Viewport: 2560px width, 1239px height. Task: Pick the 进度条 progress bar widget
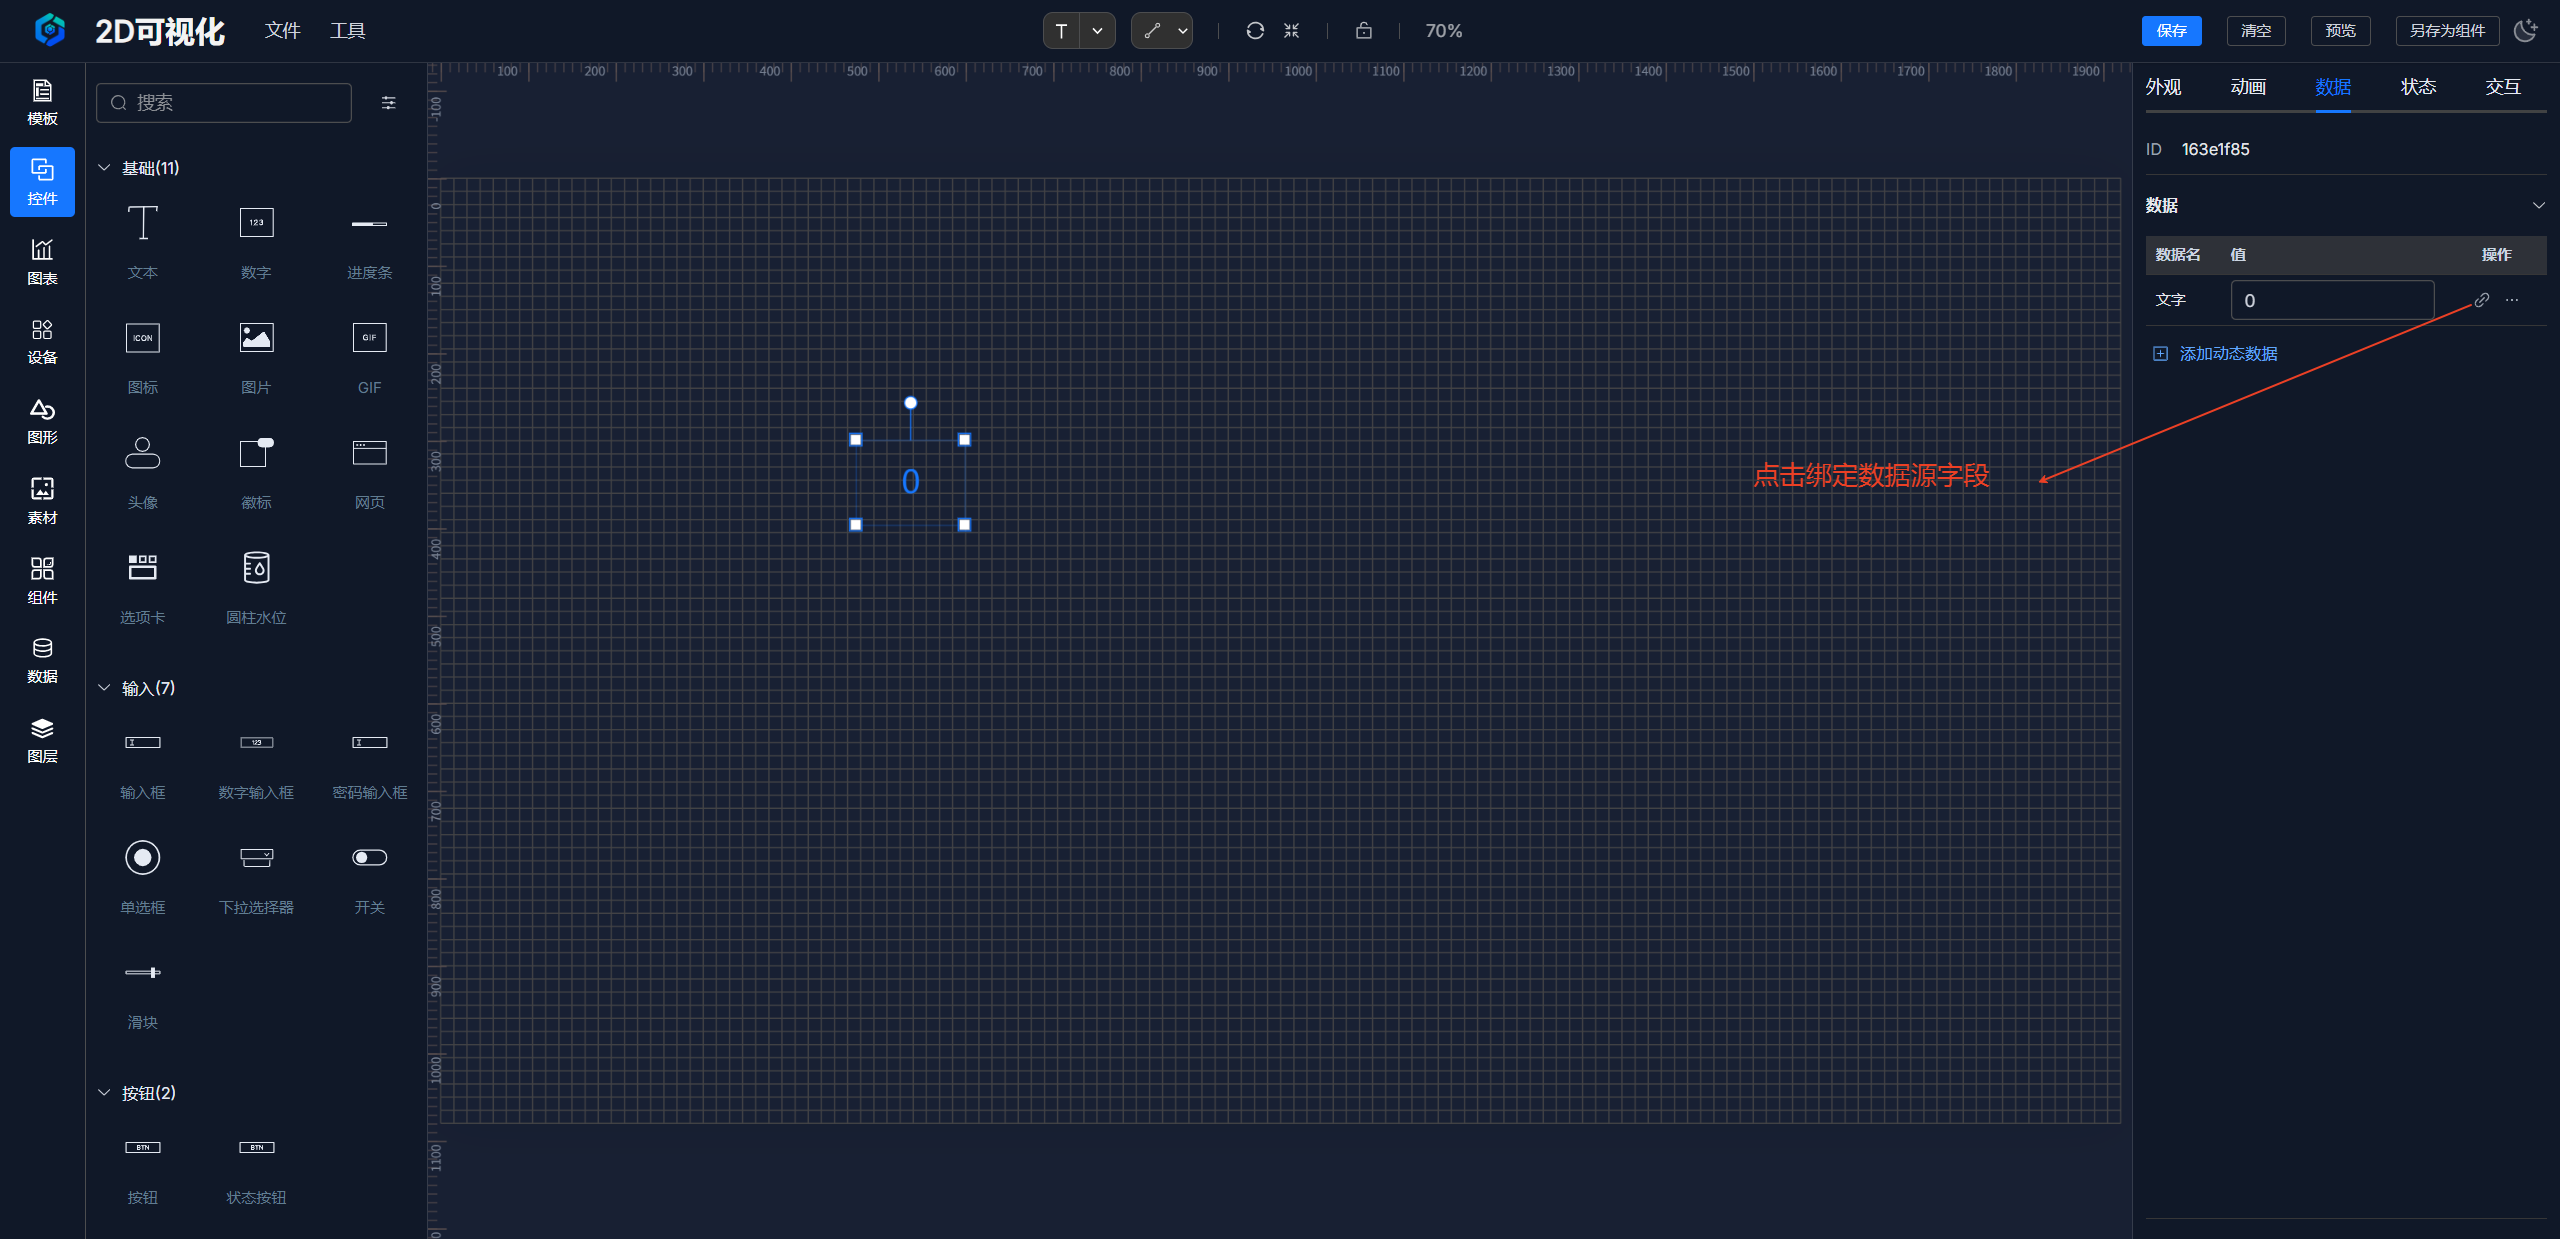[x=369, y=241]
